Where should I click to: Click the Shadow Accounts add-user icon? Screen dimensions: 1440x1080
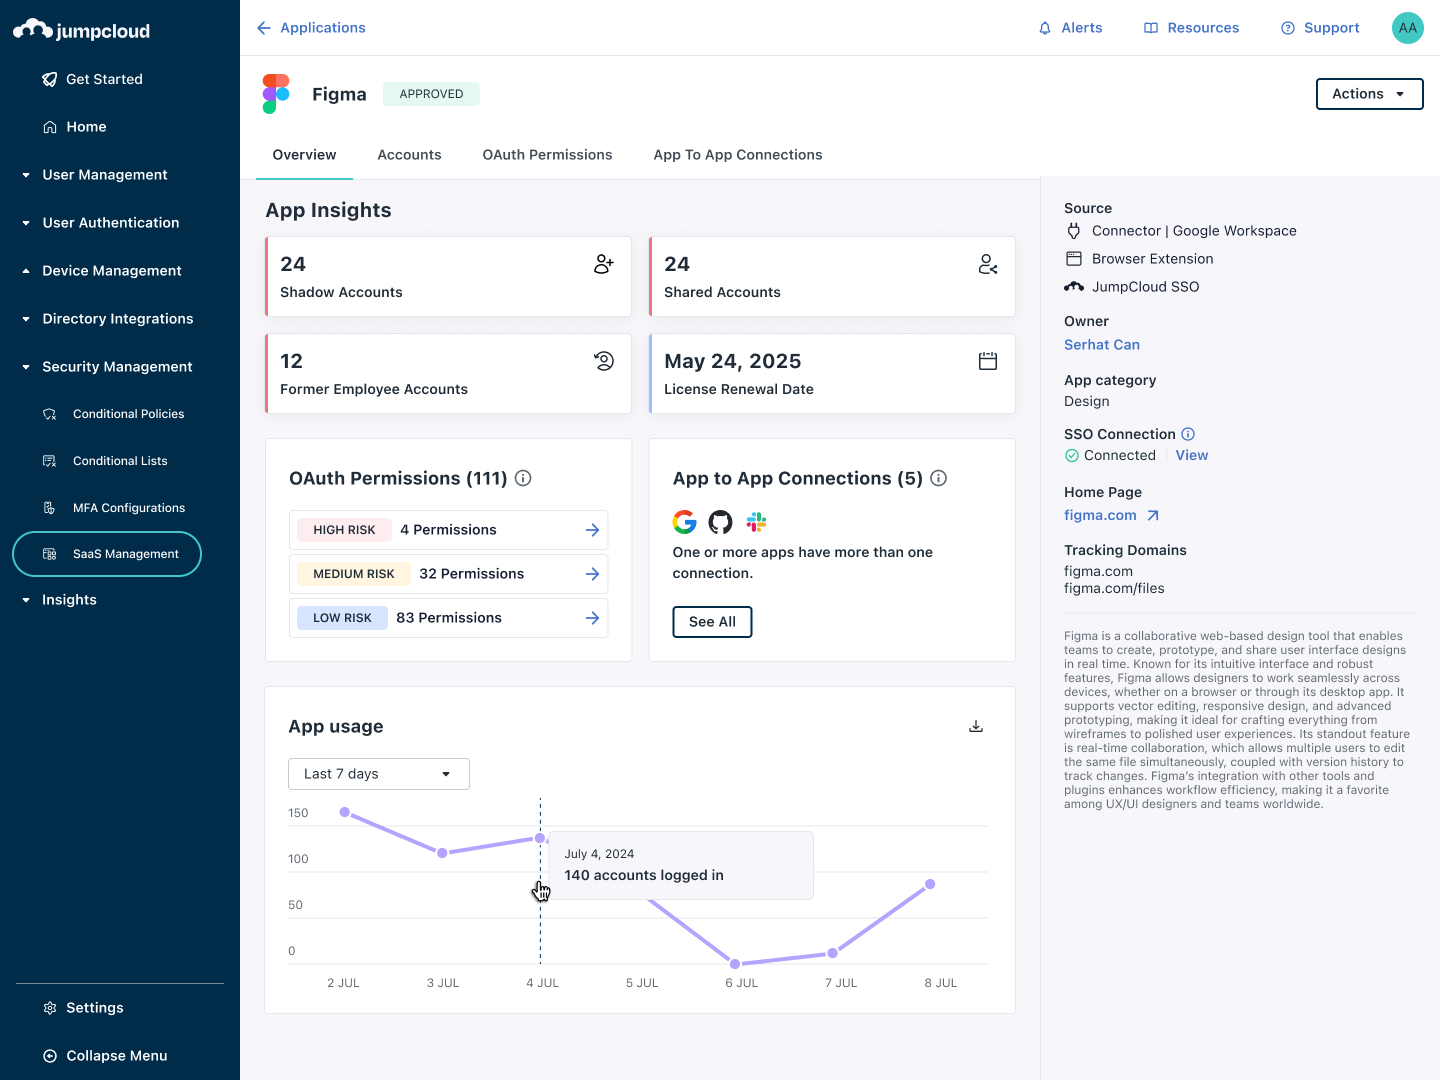[x=604, y=264]
